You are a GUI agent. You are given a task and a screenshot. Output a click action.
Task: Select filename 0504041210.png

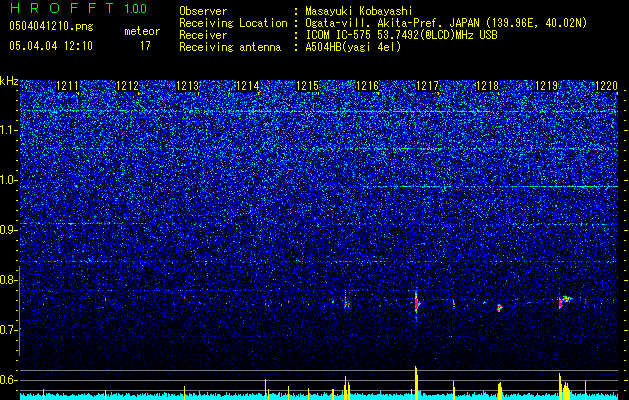click(51, 26)
